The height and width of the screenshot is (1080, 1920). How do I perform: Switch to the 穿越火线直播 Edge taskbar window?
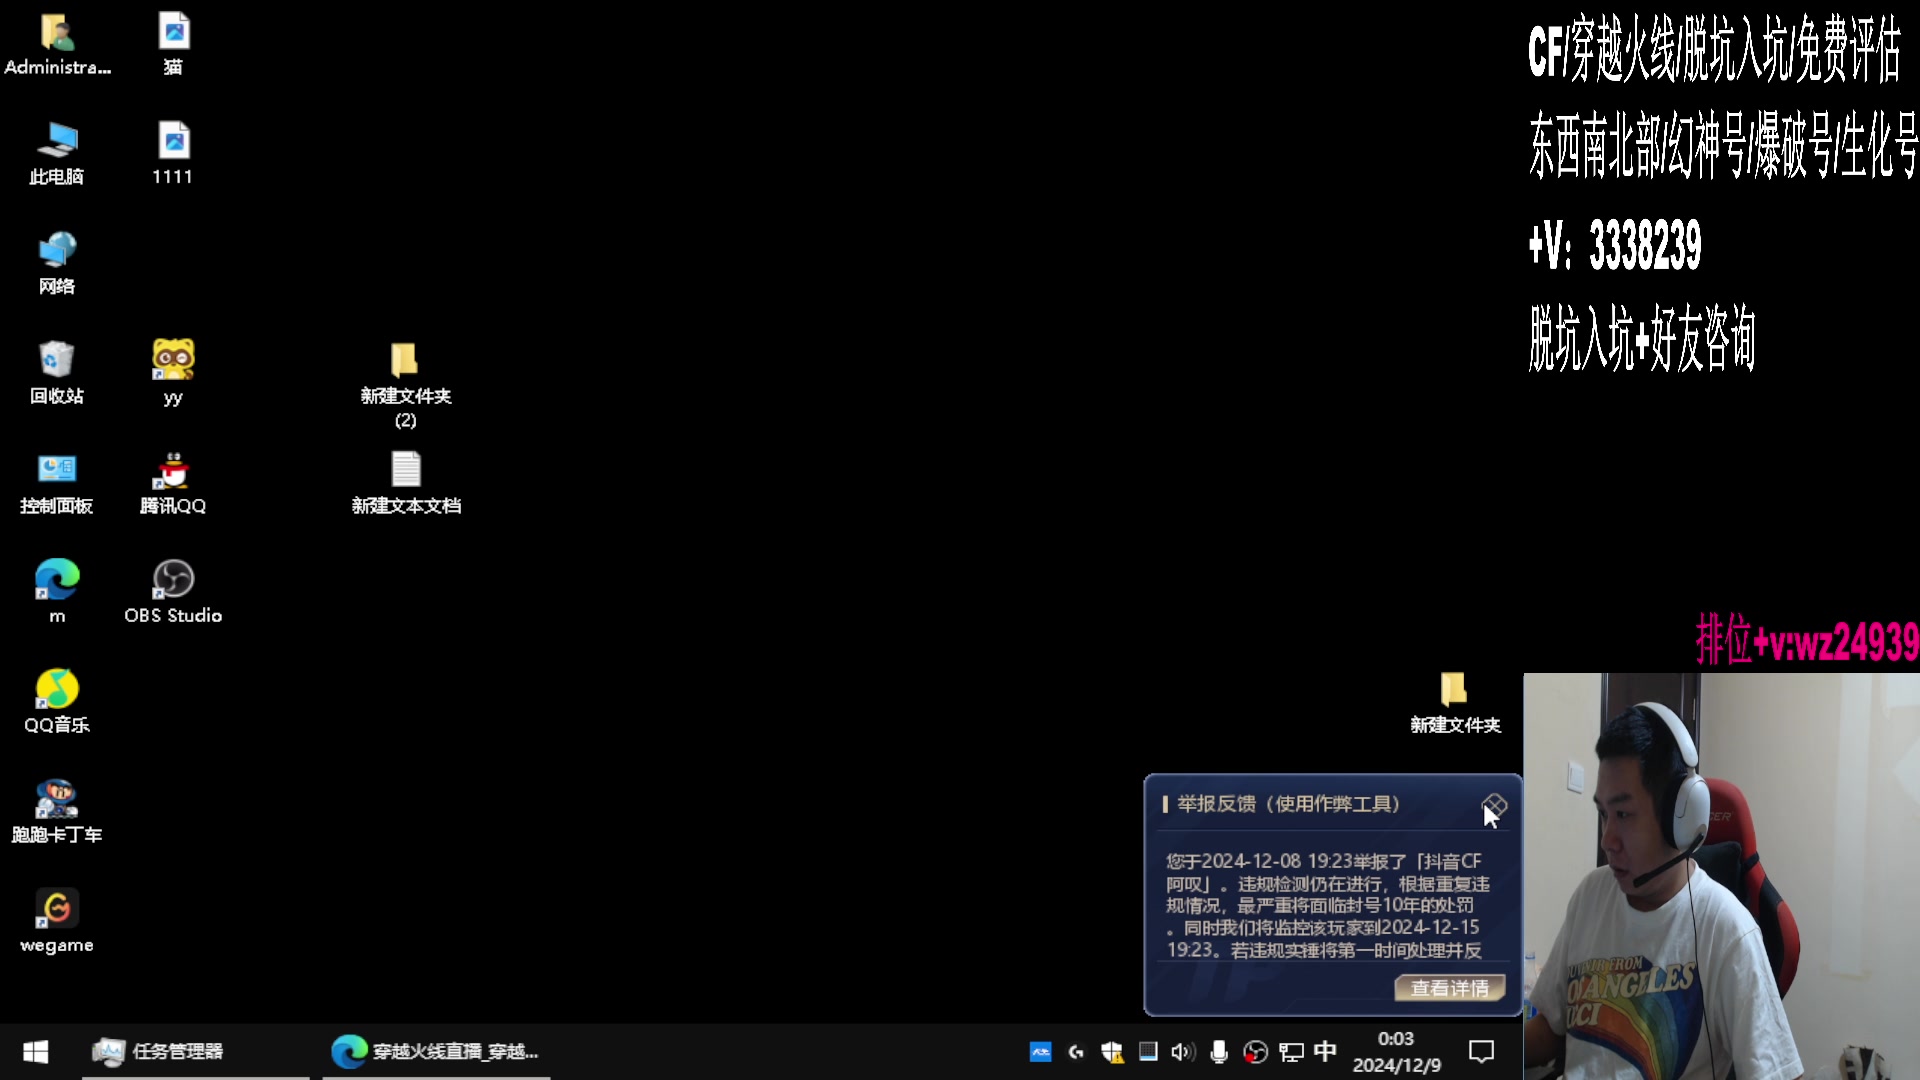[x=436, y=1051]
